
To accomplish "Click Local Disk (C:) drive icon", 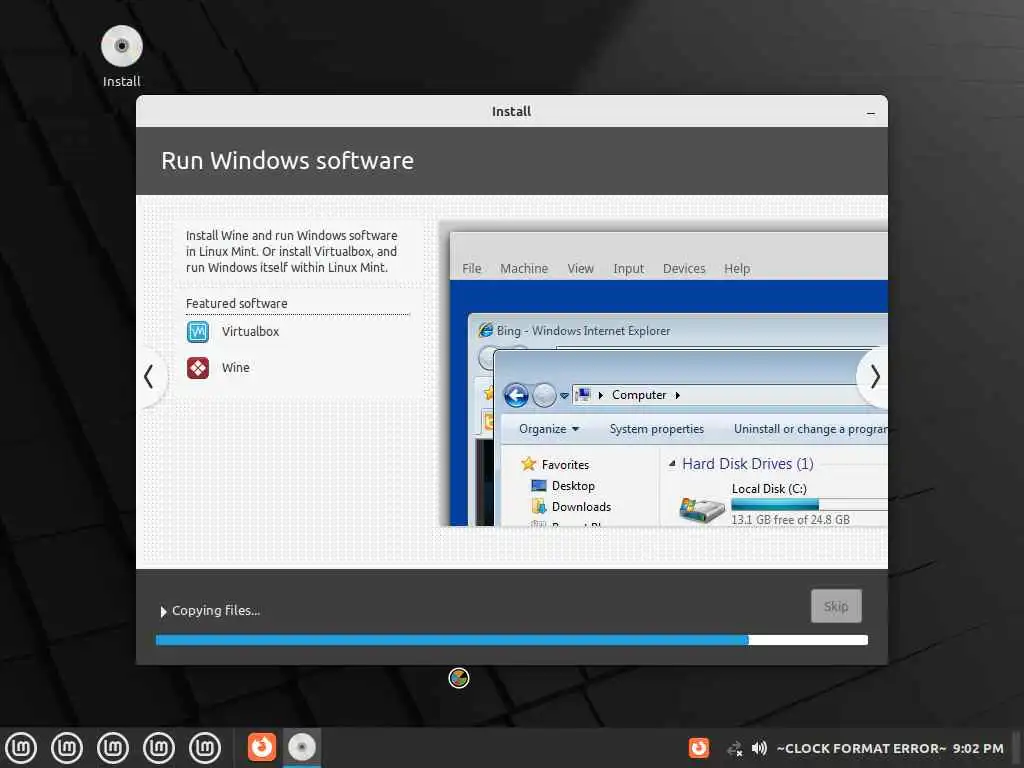I will click(701, 509).
